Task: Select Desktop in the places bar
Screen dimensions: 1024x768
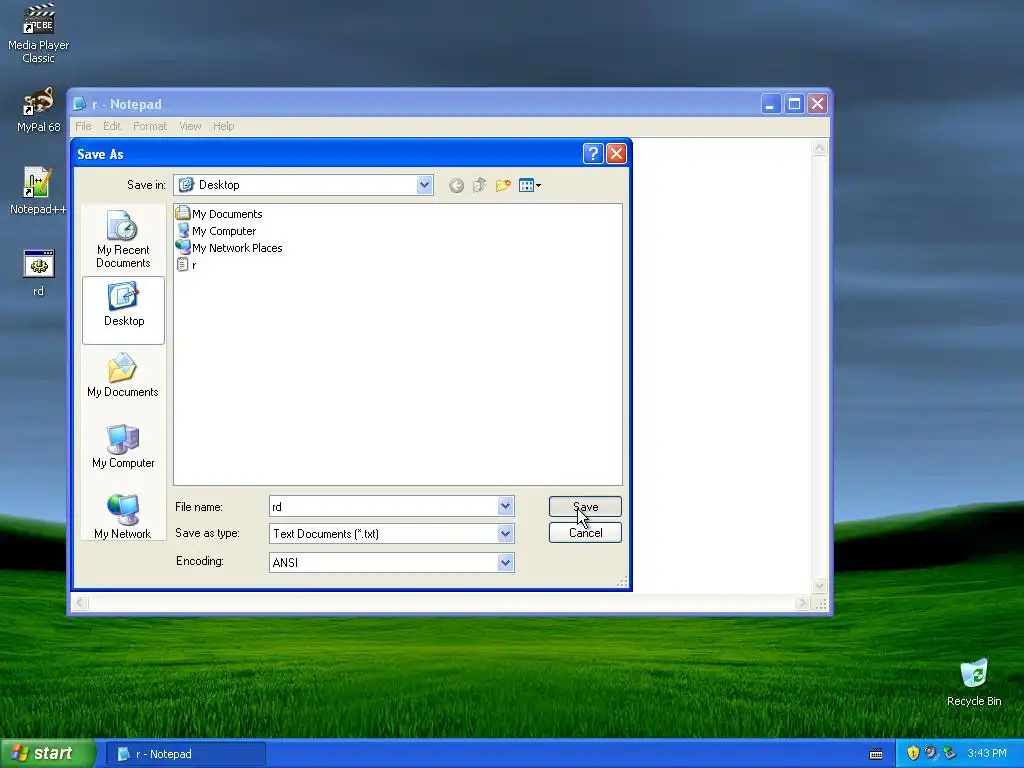Action: 123,310
